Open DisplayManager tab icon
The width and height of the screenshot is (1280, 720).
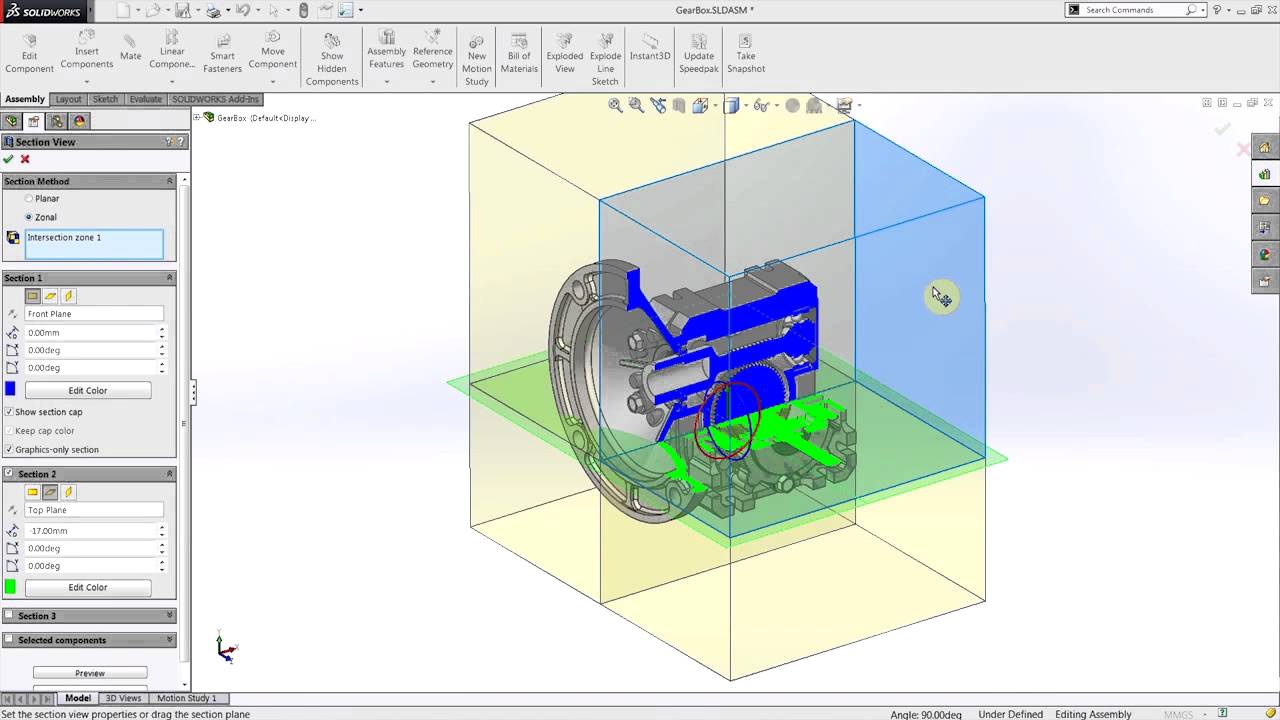tap(80, 121)
